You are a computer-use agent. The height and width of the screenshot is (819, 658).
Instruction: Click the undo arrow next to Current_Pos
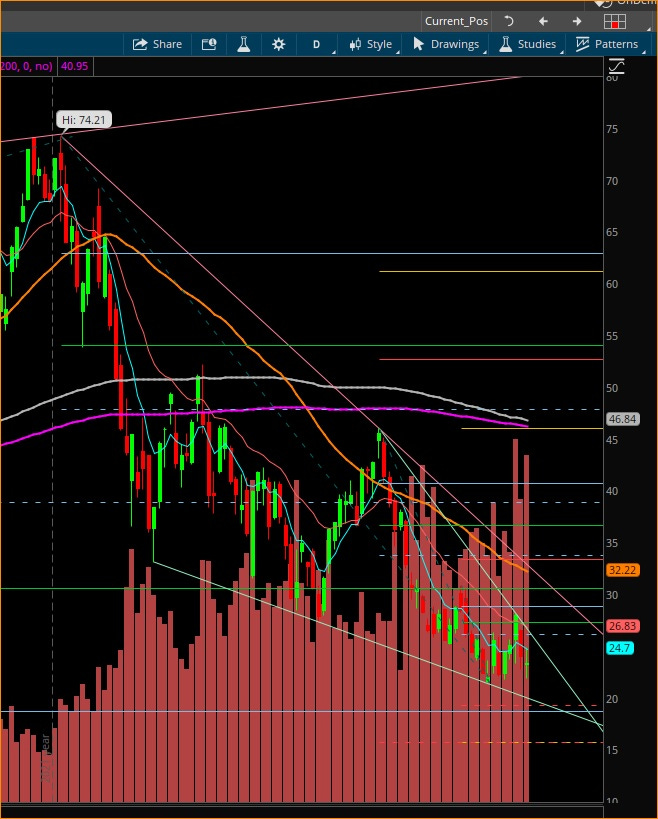[x=509, y=21]
